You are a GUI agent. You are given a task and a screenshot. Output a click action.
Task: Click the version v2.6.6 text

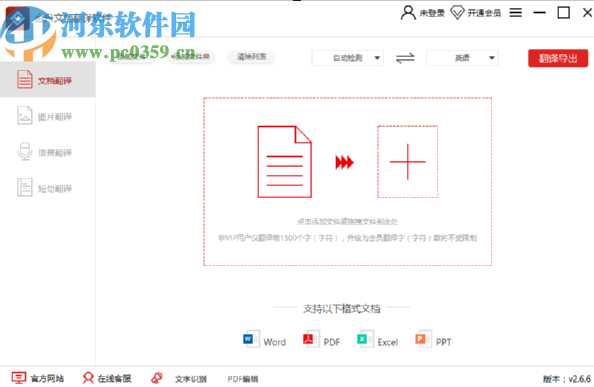pos(567,379)
